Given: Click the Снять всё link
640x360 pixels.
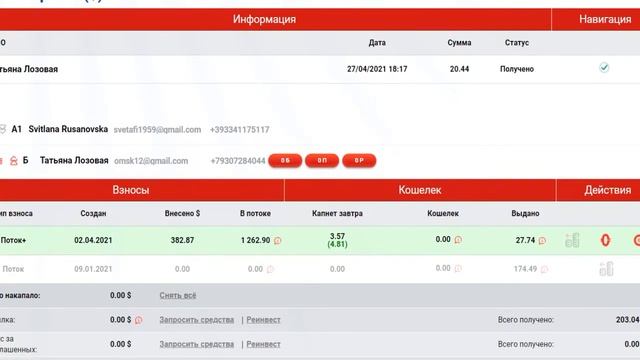Looking at the screenshot, I should tap(178, 295).
